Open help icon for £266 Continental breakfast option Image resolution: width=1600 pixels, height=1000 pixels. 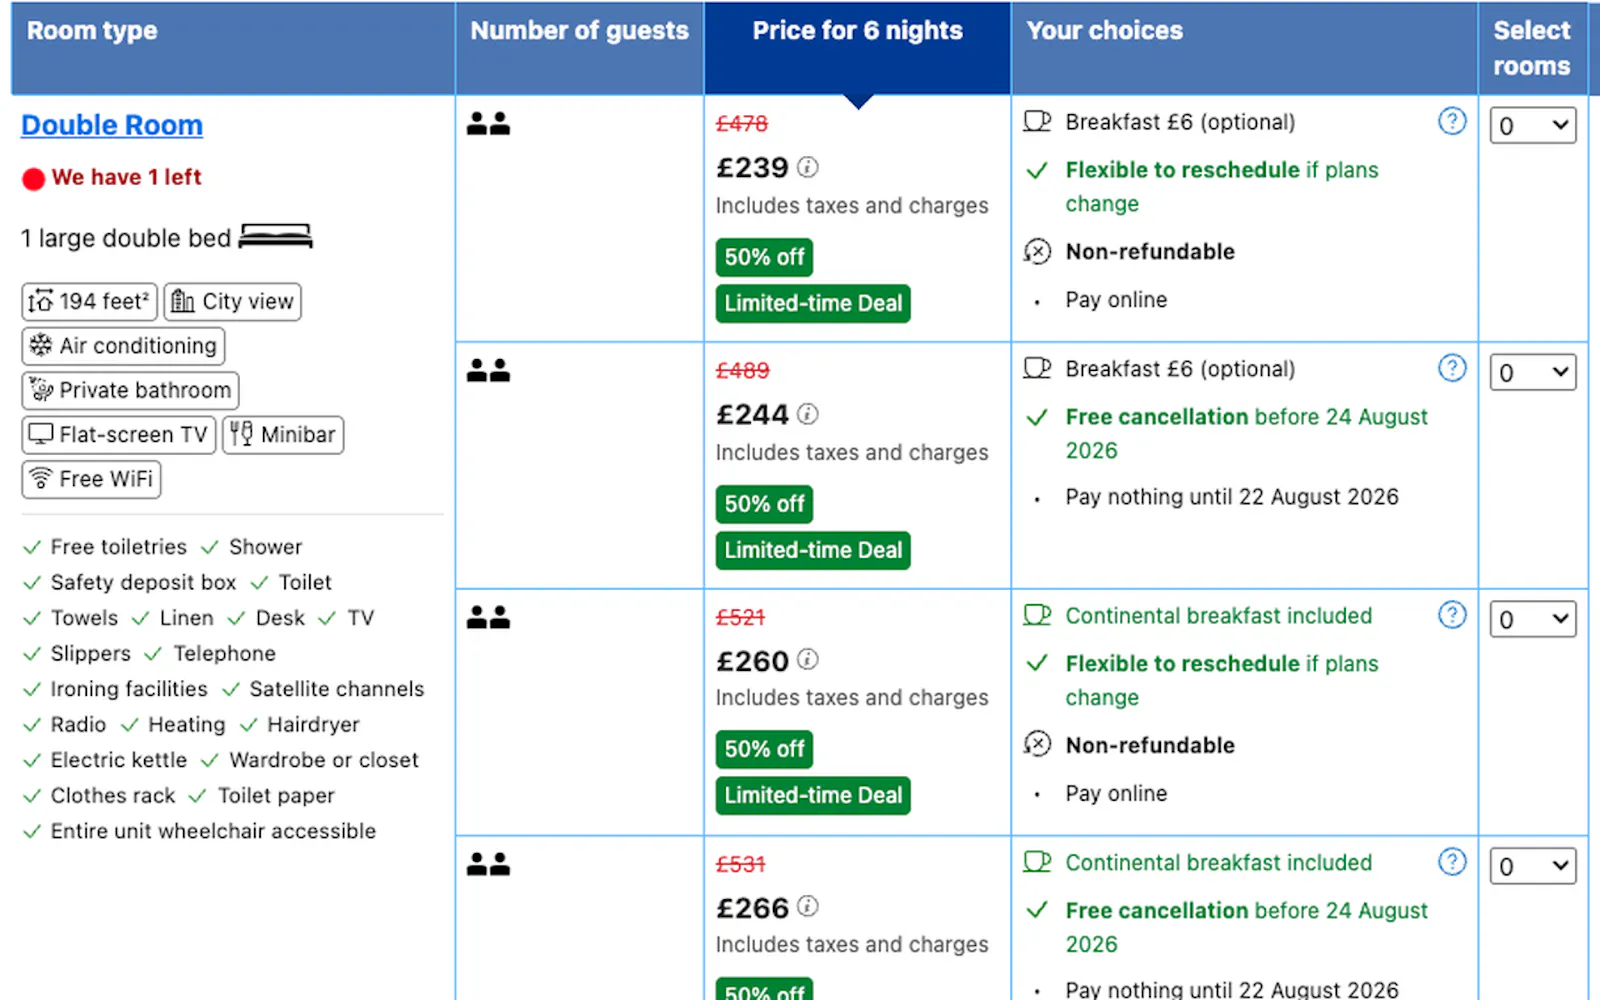click(x=1452, y=862)
